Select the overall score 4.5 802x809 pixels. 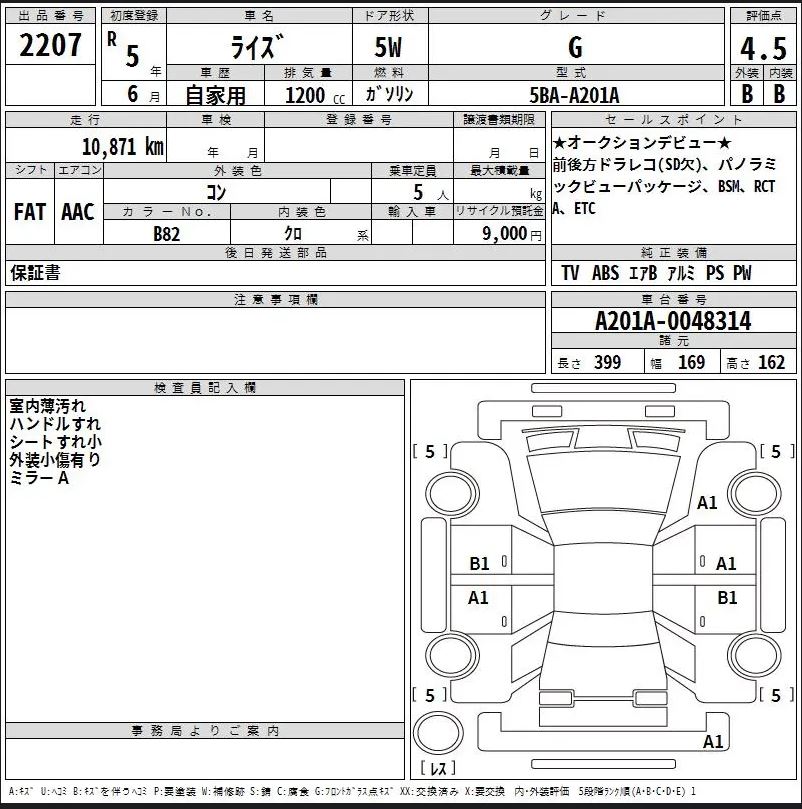click(763, 48)
